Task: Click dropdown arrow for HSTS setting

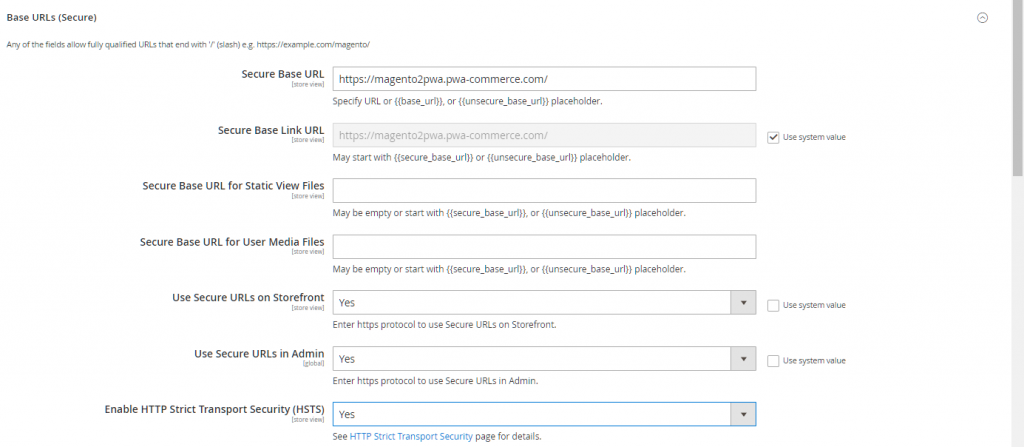Action: (743, 415)
